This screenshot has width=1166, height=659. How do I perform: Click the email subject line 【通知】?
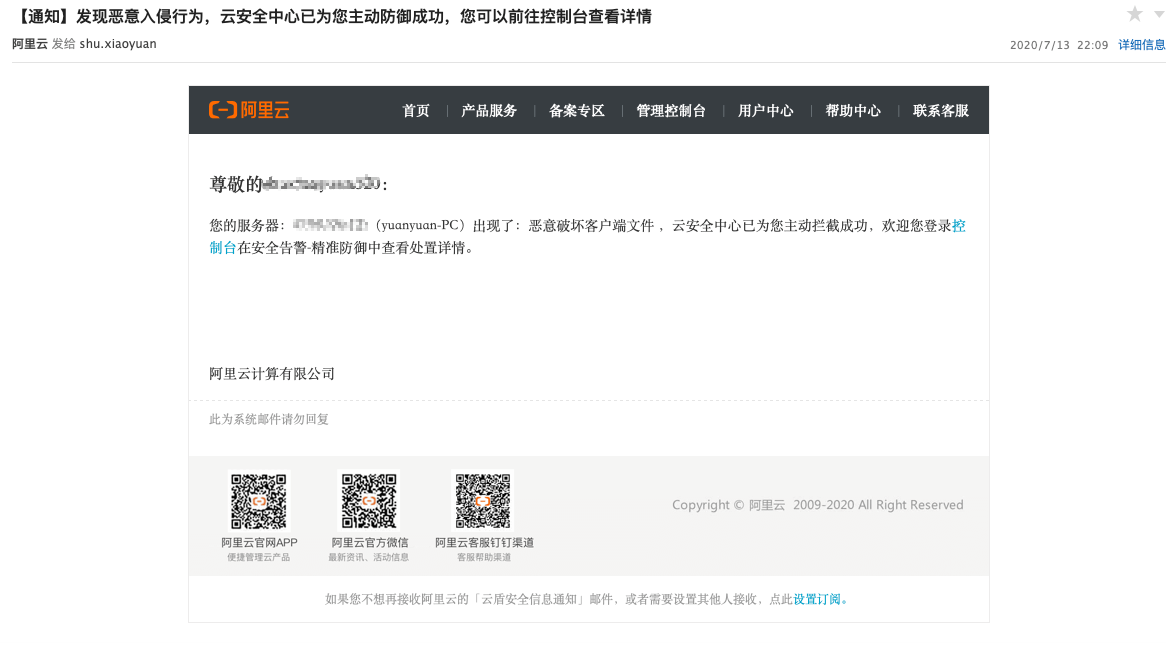[x=332, y=16]
